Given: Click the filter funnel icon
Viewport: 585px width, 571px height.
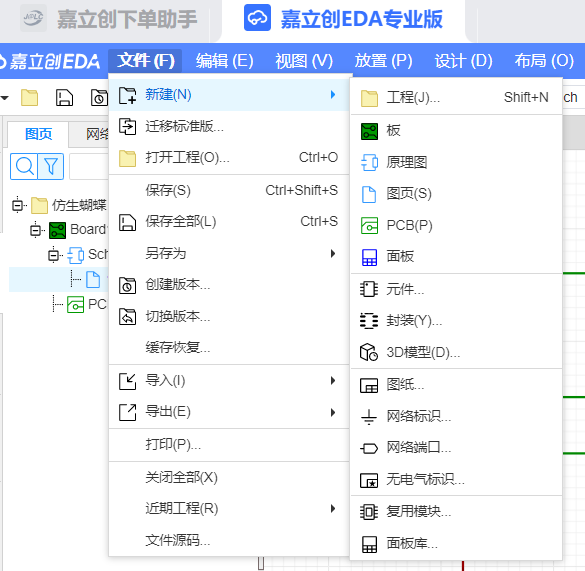Looking at the screenshot, I should click(51, 166).
